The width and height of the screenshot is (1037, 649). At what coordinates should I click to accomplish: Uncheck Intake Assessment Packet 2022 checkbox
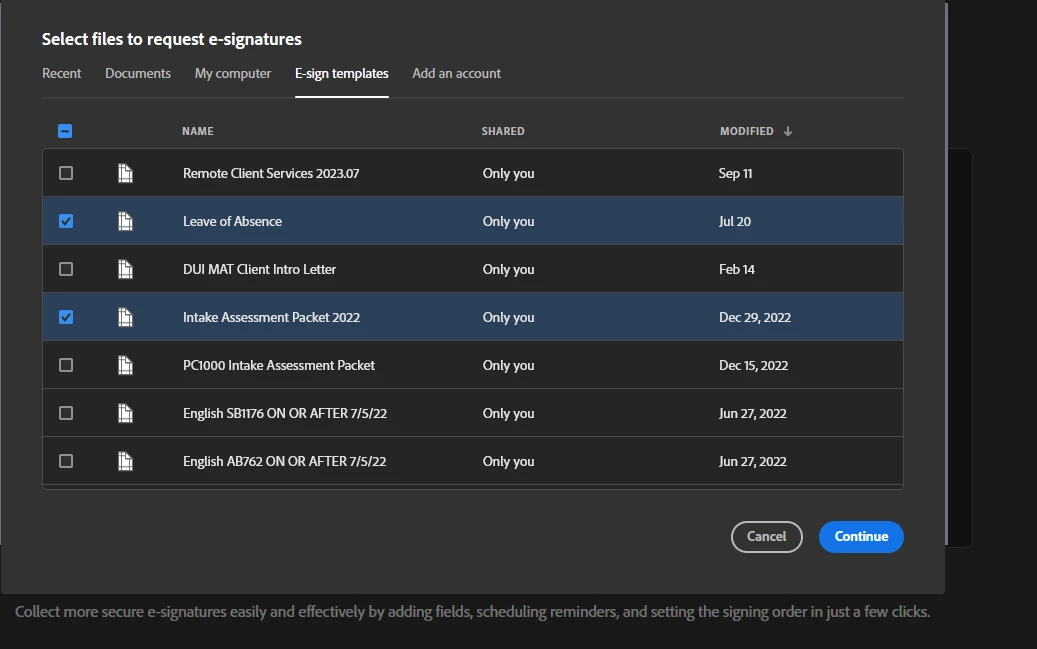(x=66, y=317)
